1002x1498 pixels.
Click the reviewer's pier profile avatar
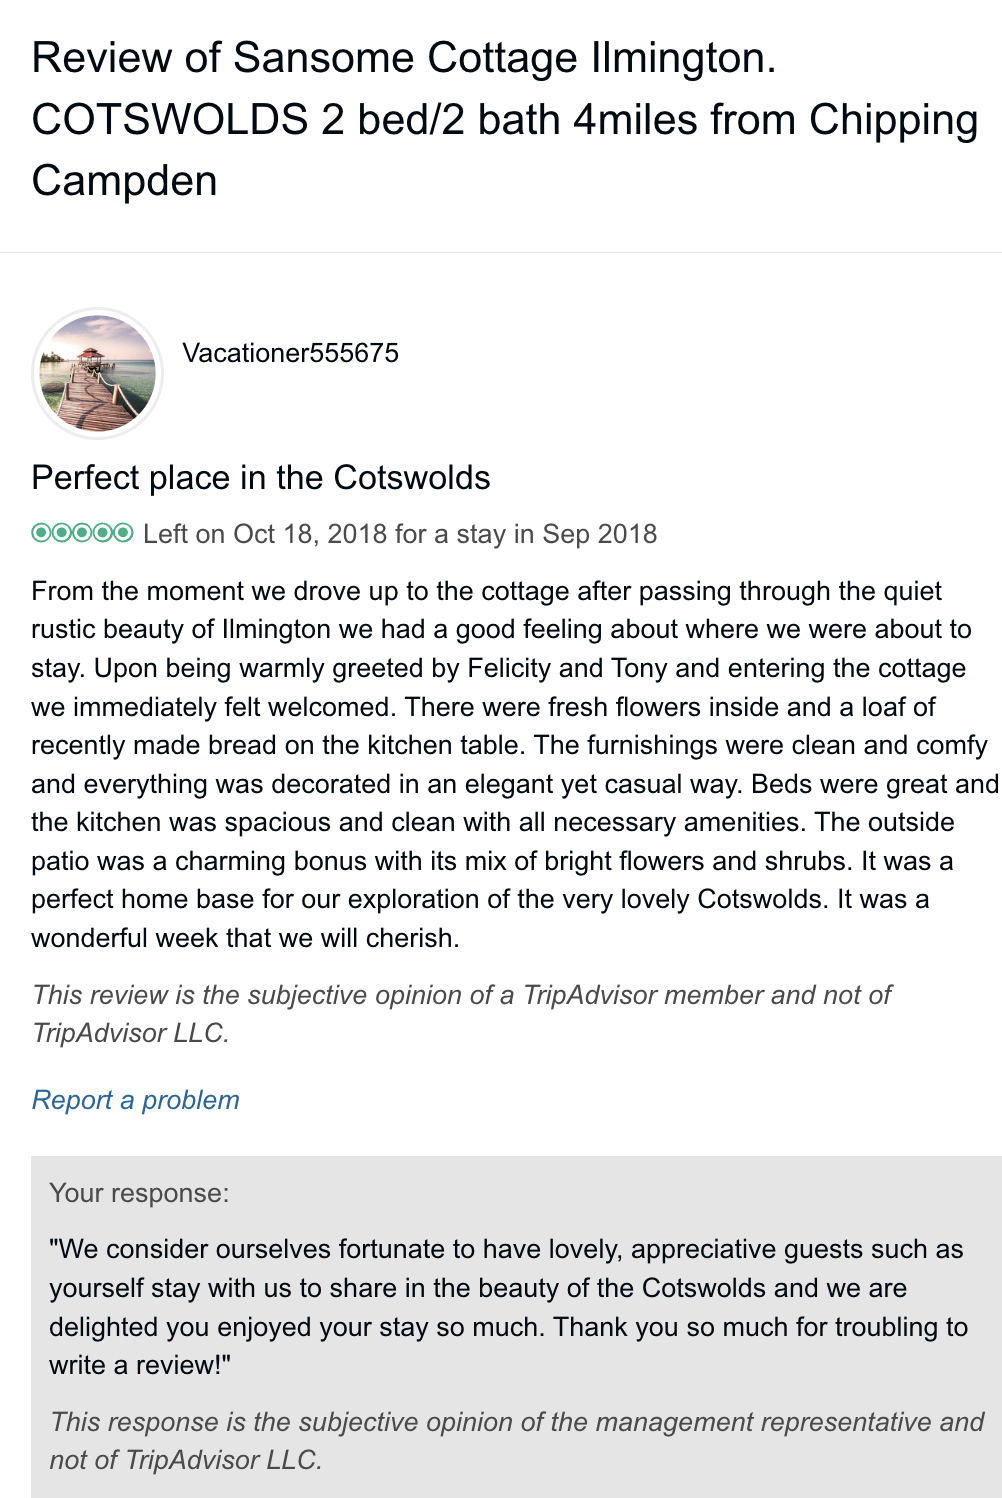(x=97, y=373)
